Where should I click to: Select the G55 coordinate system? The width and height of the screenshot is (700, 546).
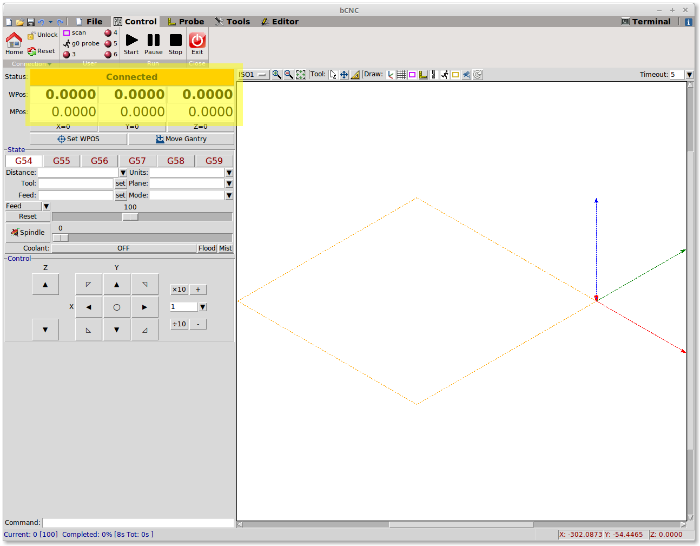tap(62, 161)
